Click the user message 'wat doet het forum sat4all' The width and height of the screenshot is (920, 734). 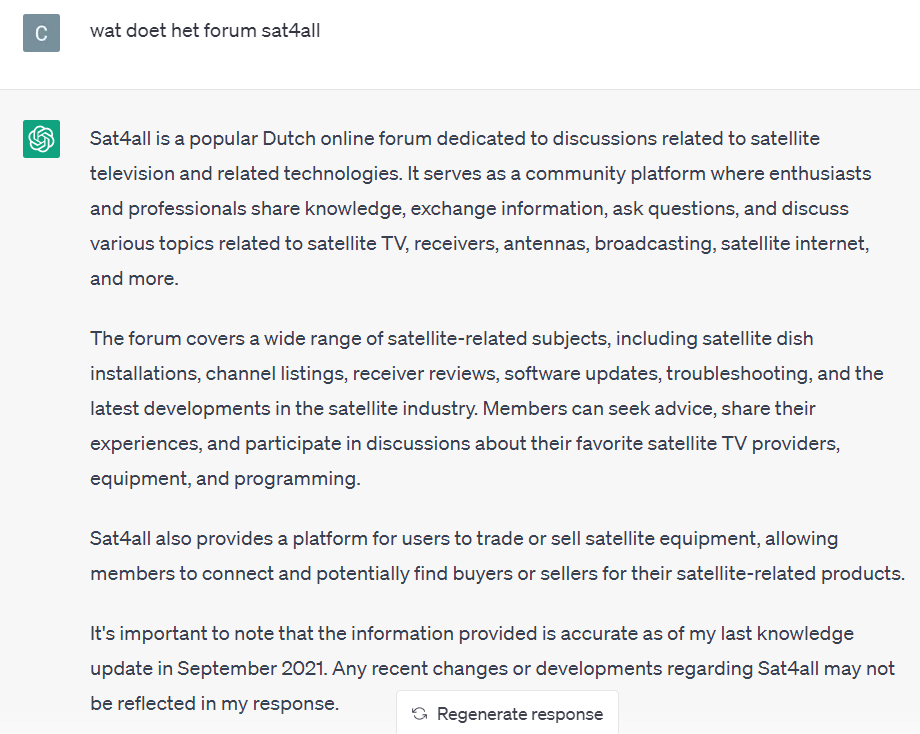pos(205,31)
